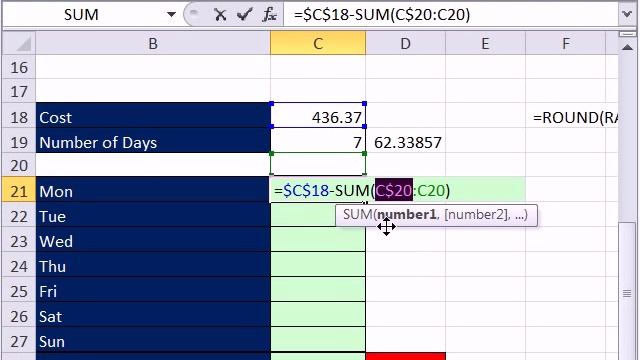Click the red cell below column D
The image size is (640, 360).
pyautogui.click(x=405, y=356)
